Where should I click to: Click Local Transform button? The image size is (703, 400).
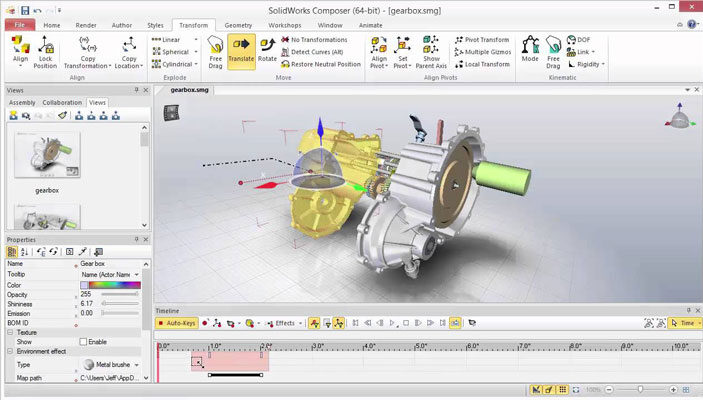482,64
